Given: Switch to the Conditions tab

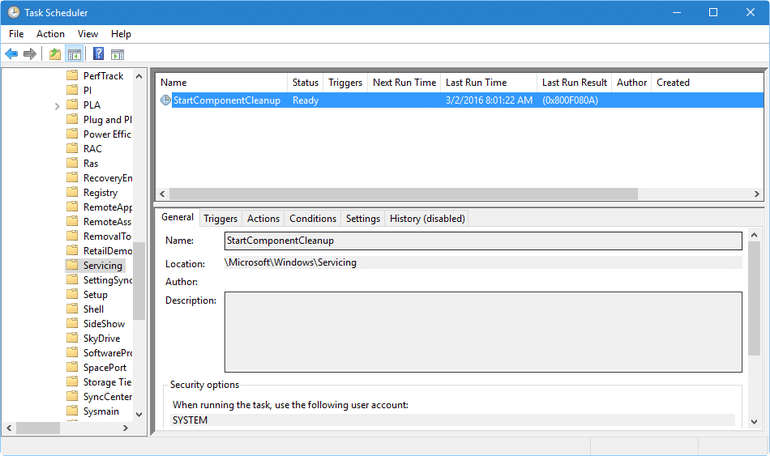Looking at the screenshot, I should [x=312, y=218].
